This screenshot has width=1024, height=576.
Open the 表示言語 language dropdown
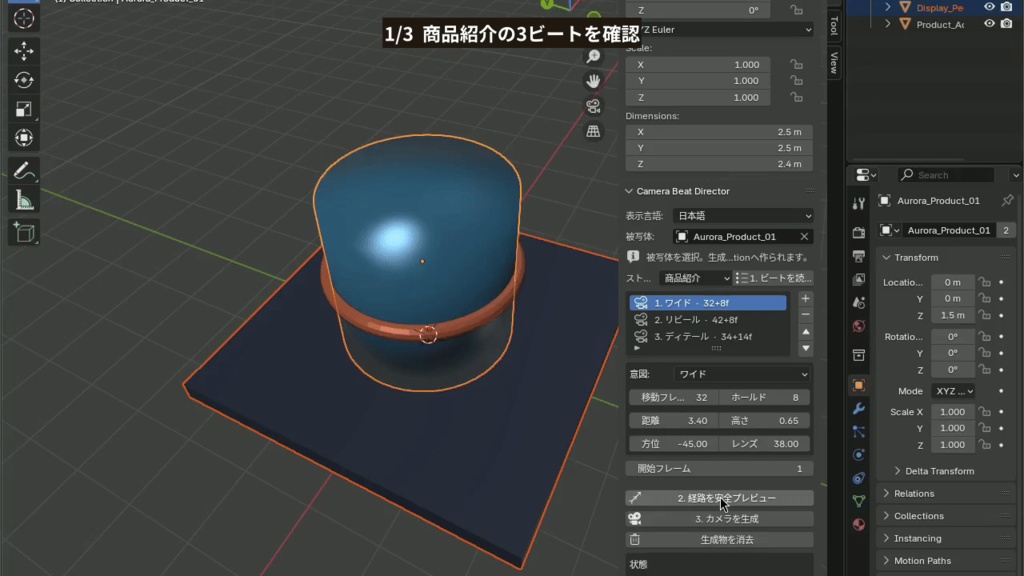click(743, 216)
